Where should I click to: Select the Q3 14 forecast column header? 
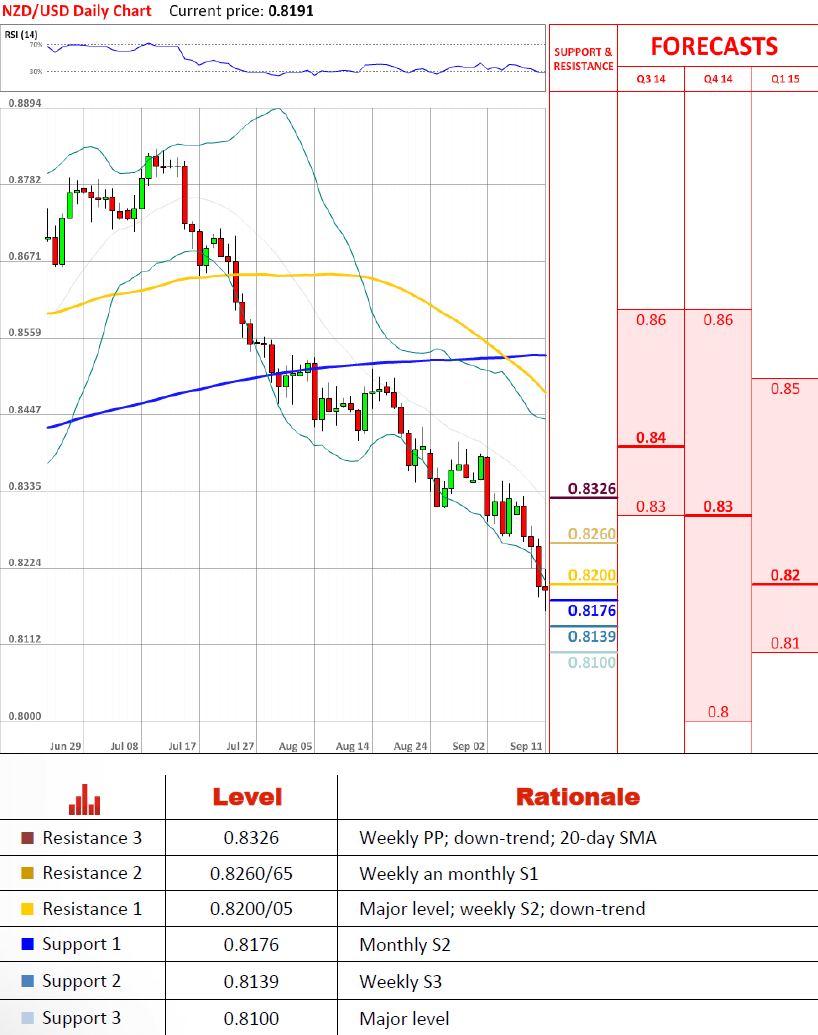click(x=651, y=79)
